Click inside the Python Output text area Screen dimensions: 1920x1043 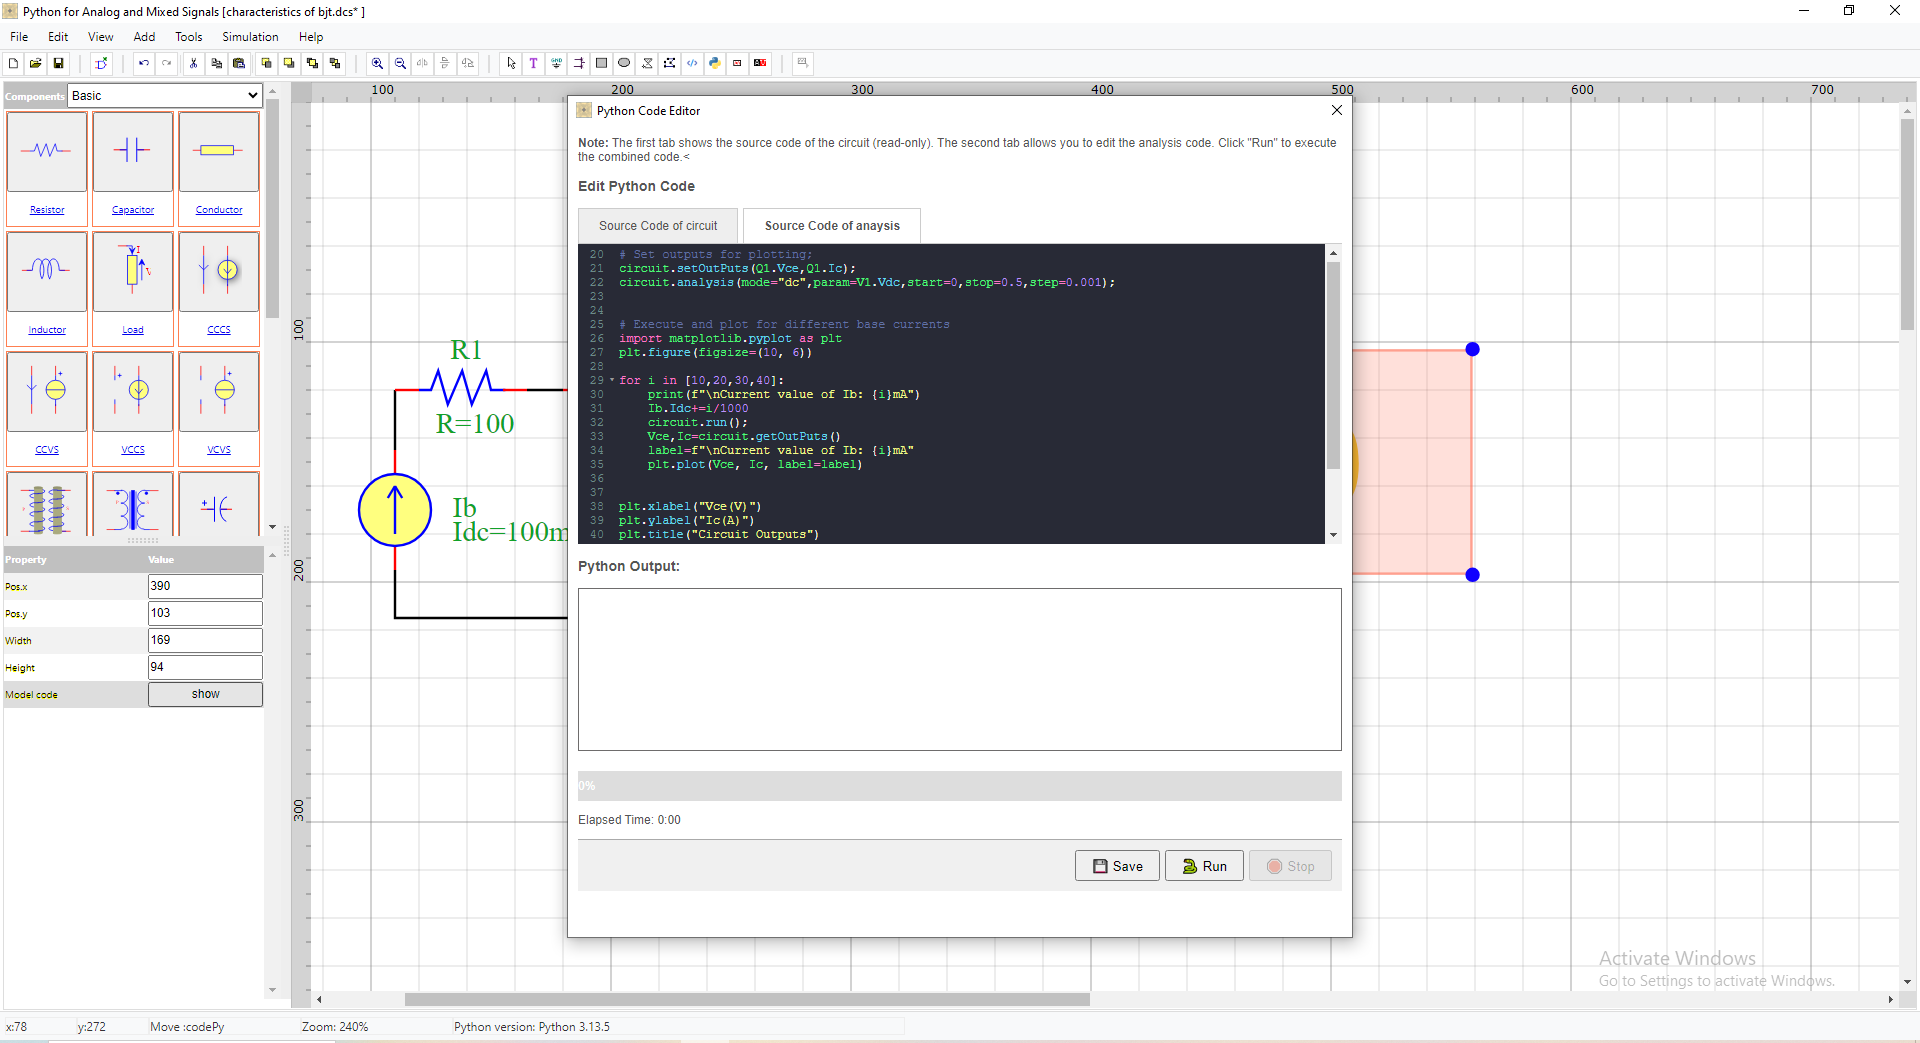pyautogui.click(x=959, y=669)
